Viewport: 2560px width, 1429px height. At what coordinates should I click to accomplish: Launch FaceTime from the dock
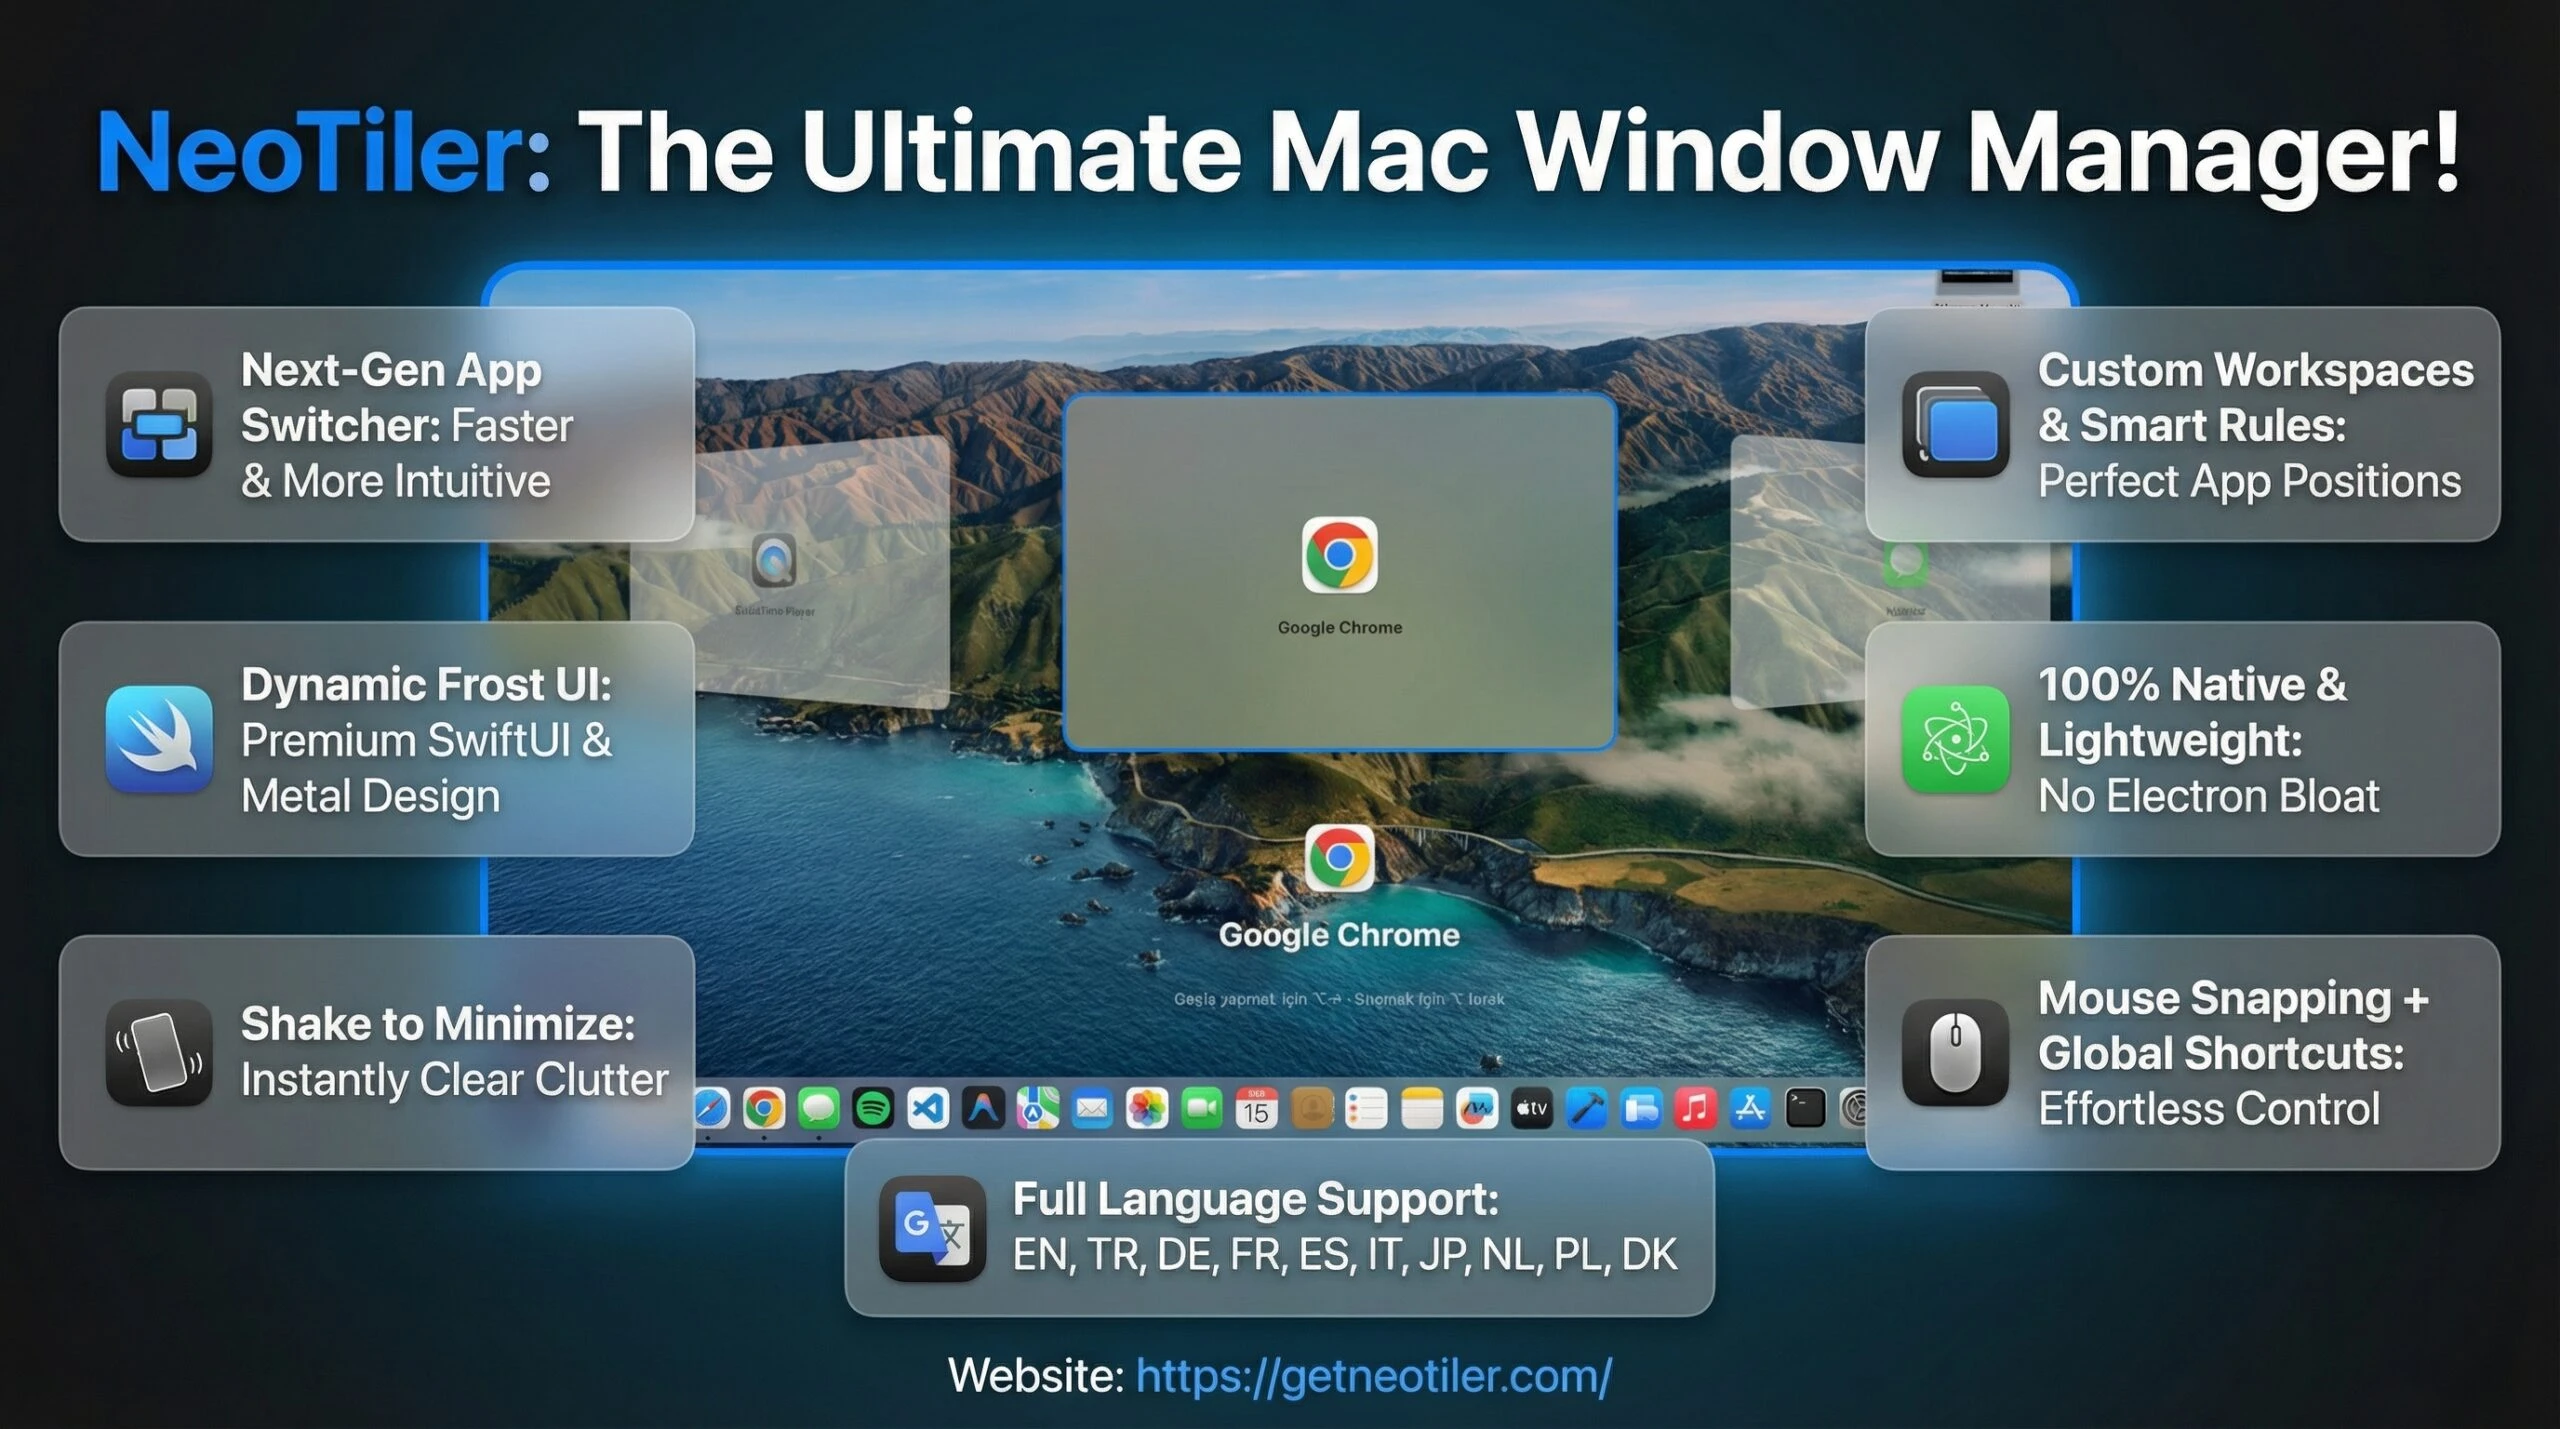pos(1199,1106)
